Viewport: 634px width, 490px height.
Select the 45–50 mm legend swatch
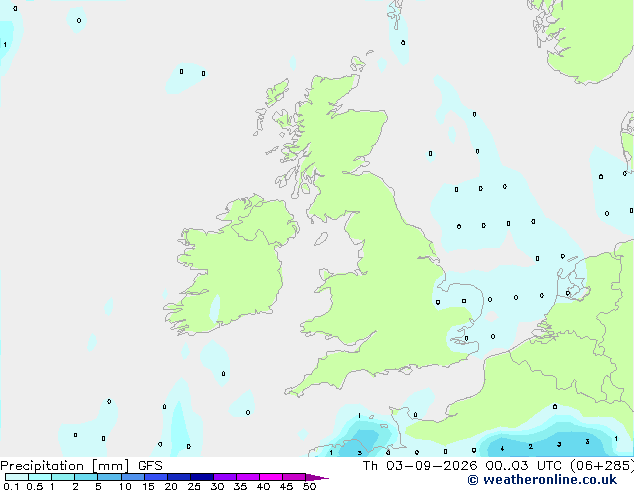pyautogui.click(x=294, y=477)
